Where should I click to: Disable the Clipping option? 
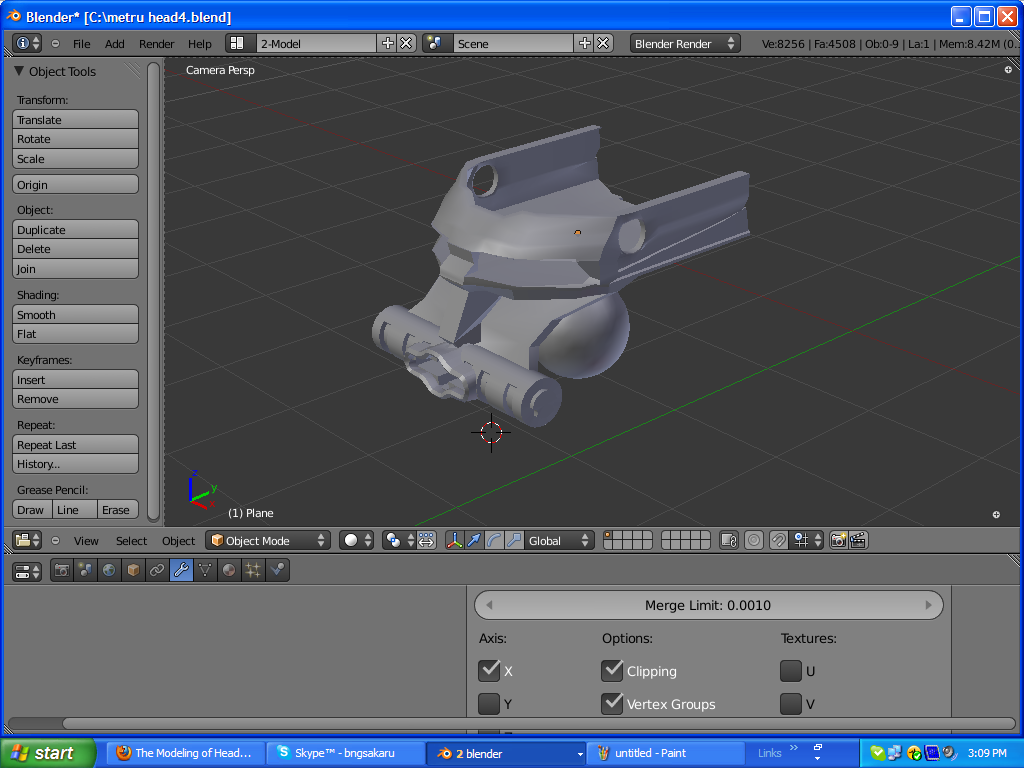coord(613,670)
